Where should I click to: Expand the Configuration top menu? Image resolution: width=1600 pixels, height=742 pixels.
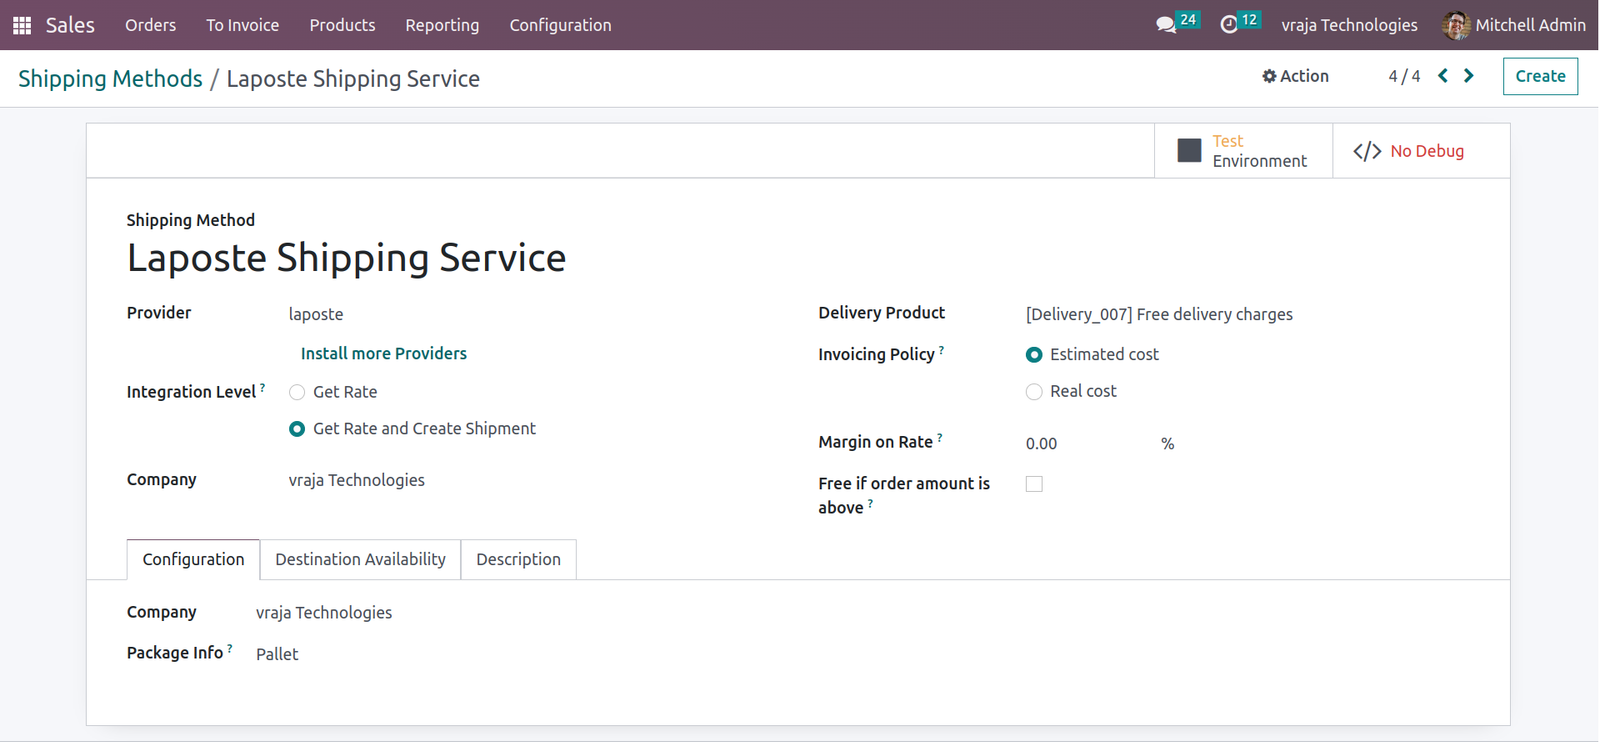click(560, 25)
